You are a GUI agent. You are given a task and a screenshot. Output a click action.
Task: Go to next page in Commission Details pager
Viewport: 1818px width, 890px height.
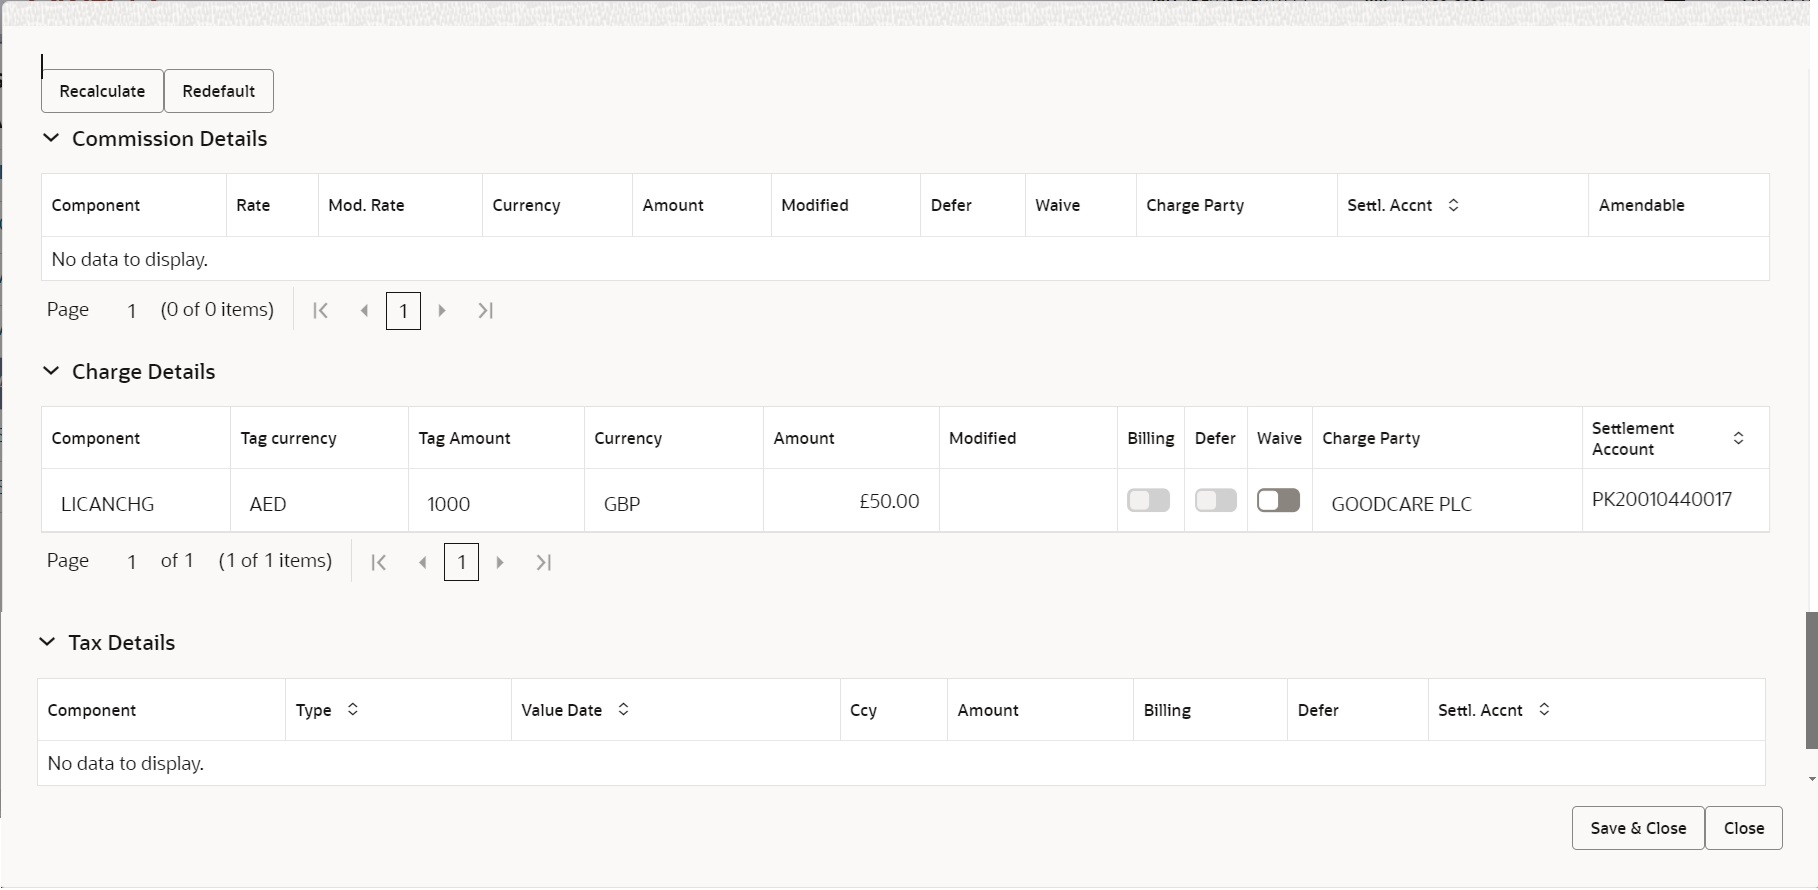click(x=442, y=311)
